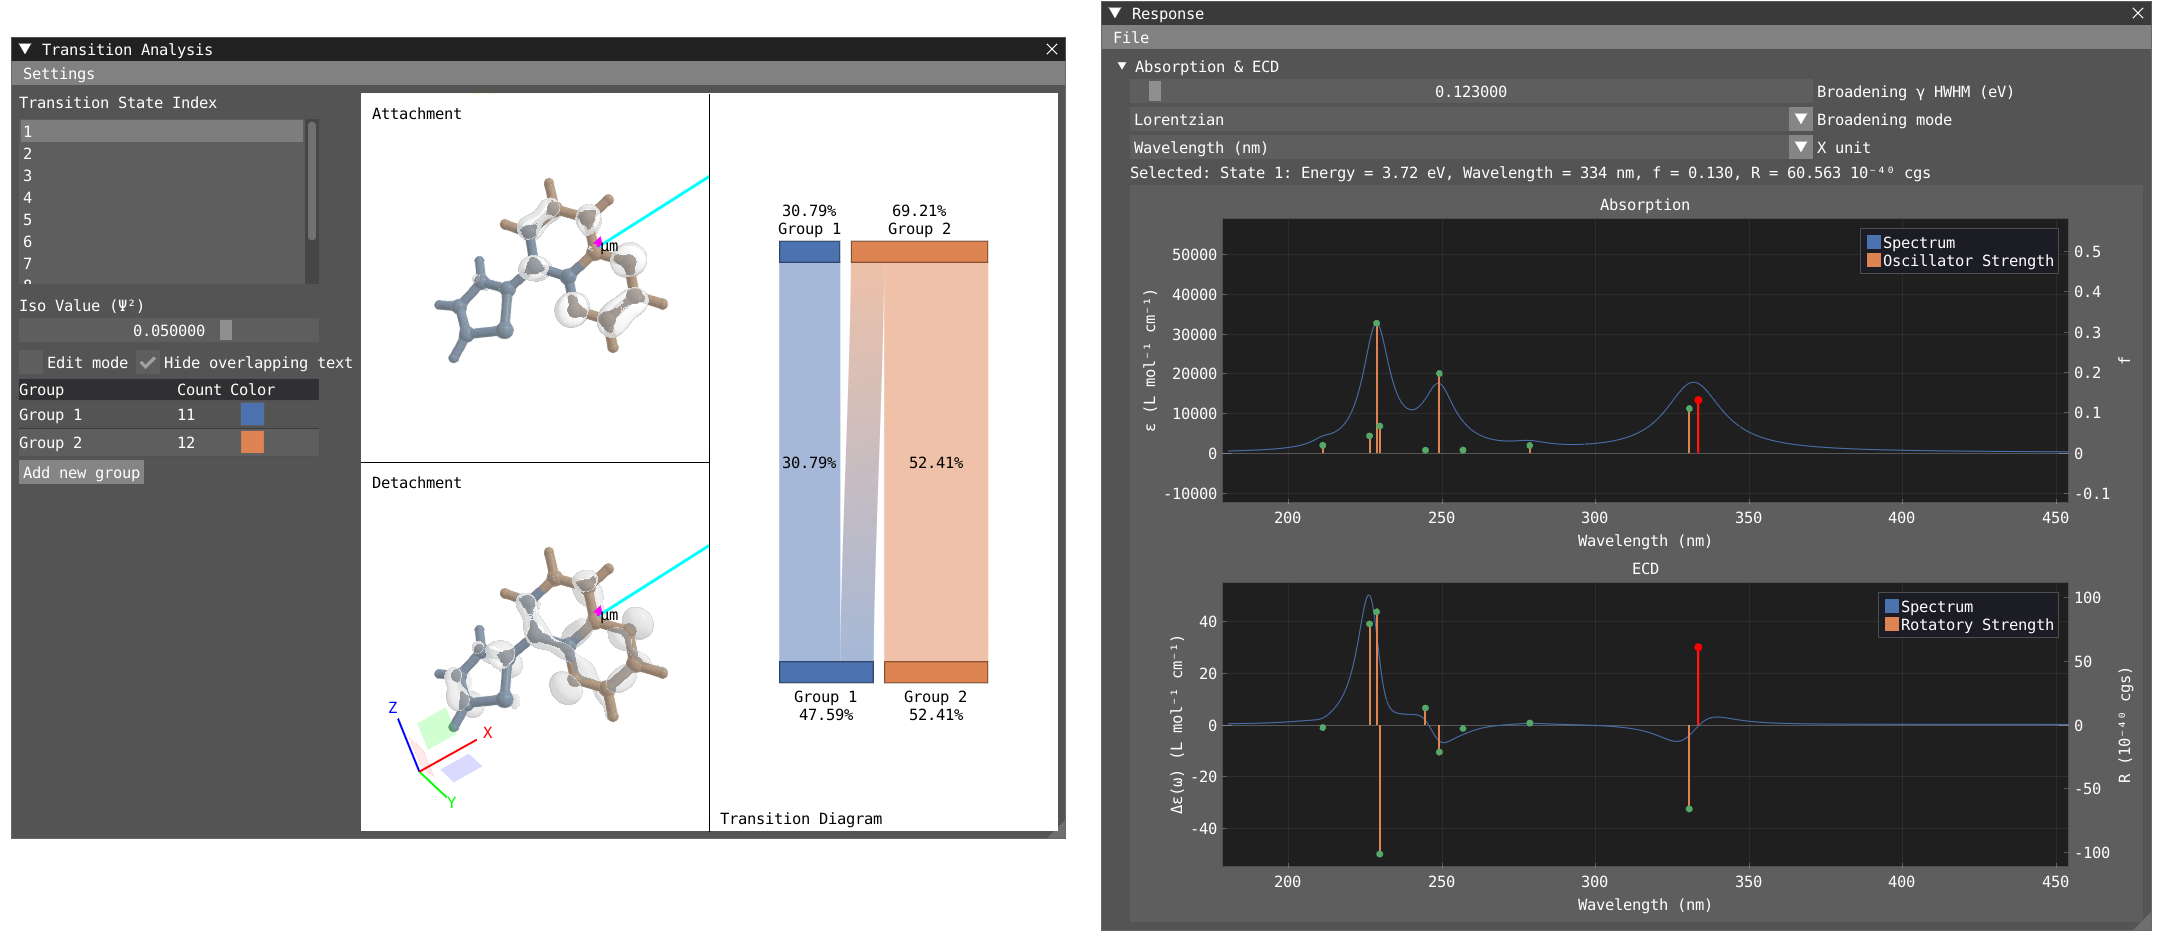Image resolution: width=2170 pixels, height=945 pixels.
Task: Enable the Edit mode checkbox
Action: tap(31, 362)
